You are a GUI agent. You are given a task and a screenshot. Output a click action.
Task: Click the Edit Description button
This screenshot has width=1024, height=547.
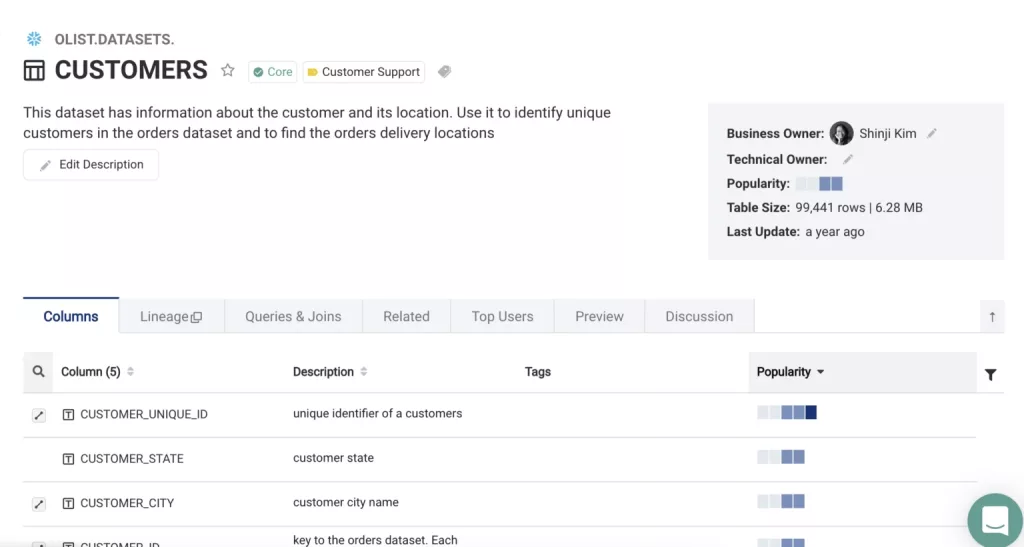91,164
